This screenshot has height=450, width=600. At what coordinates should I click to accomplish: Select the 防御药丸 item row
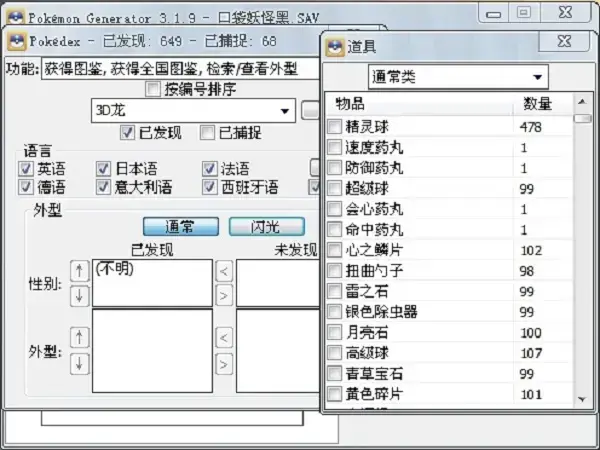click(x=450, y=168)
